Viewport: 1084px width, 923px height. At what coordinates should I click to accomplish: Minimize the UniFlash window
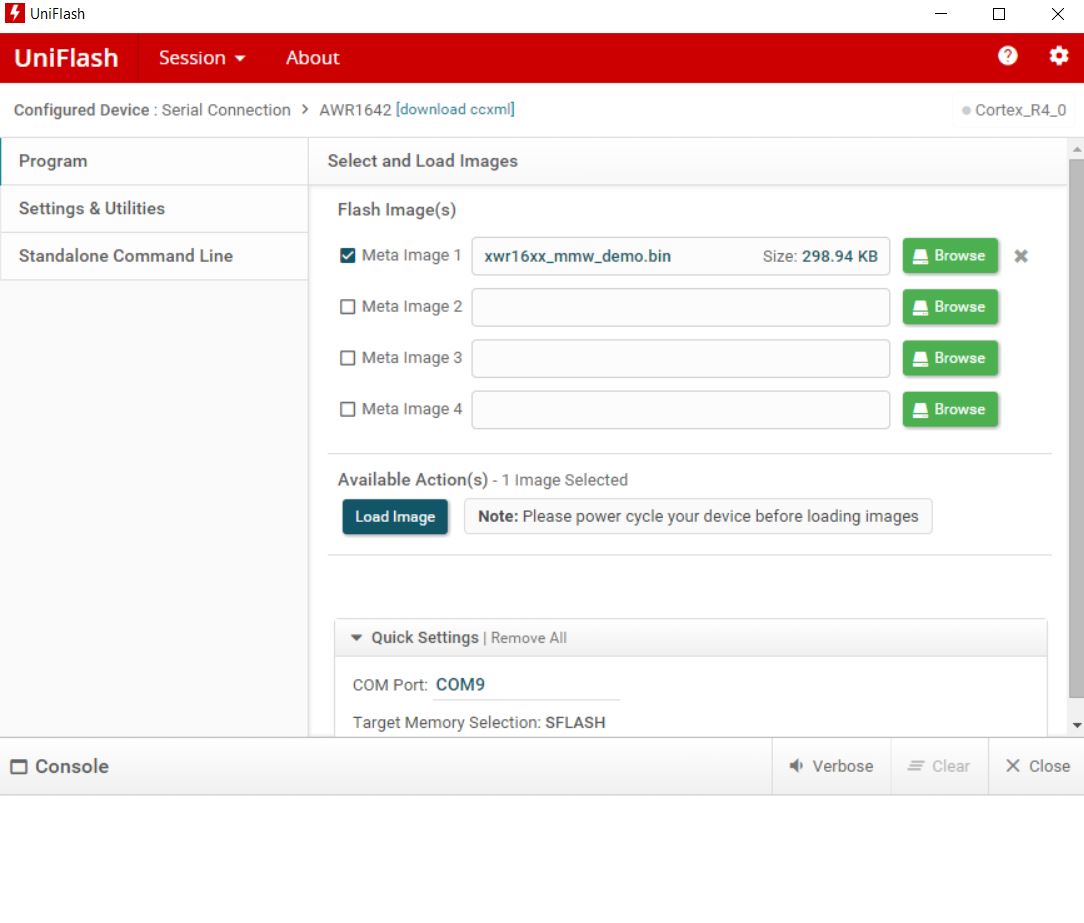(x=940, y=14)
